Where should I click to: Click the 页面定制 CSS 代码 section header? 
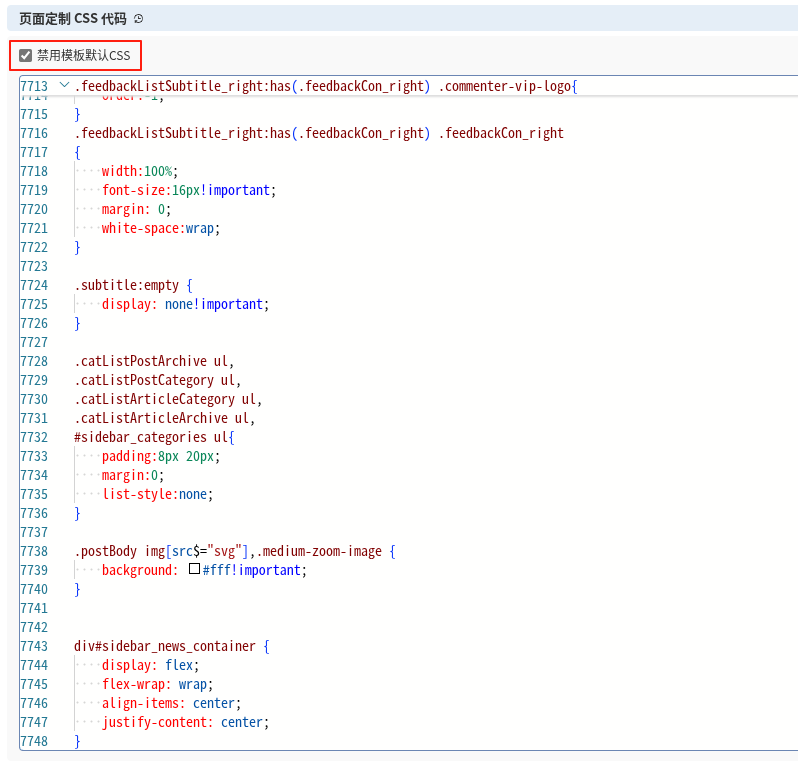click(x=403, y=19)
